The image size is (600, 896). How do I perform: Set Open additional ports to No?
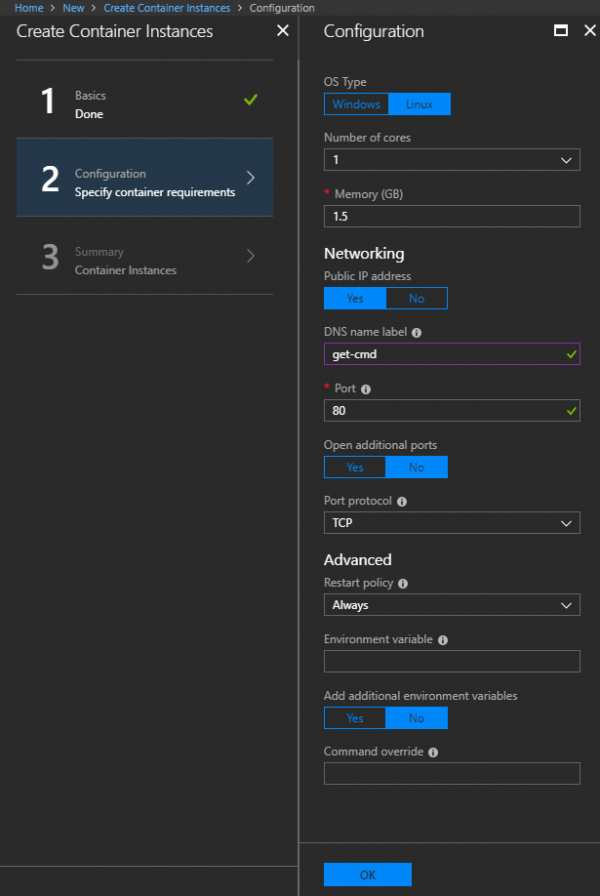click(x=417, y=467)
